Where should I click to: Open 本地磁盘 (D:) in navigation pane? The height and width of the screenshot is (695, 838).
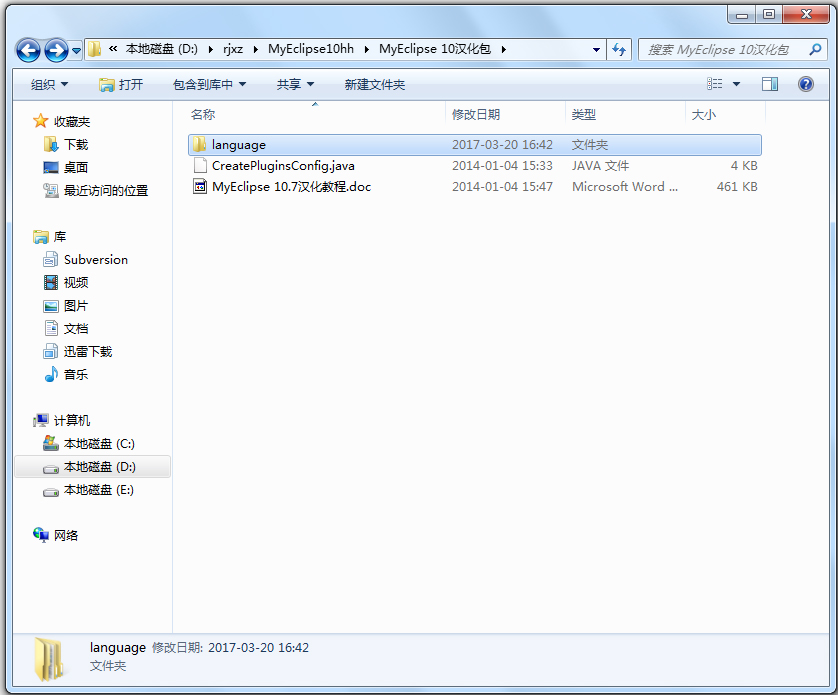point(92,467)
